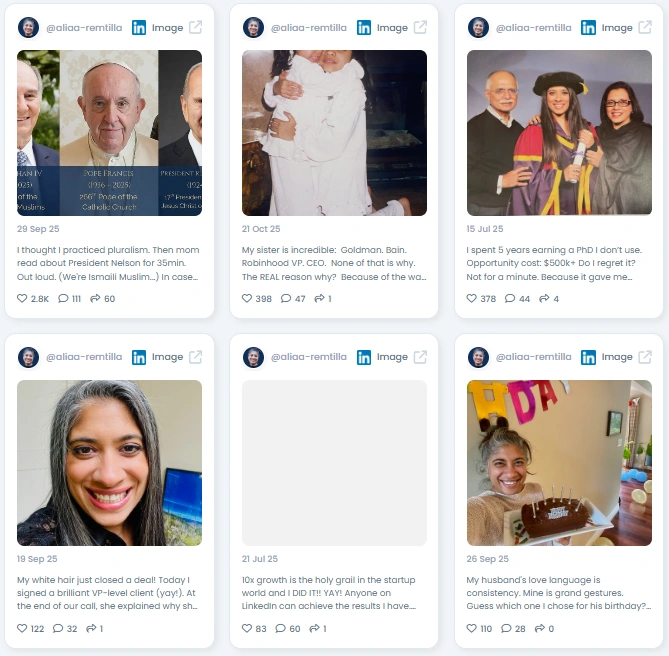The image size is (669, 656).
Task: Click LinkedIn logo on the white hair post
Action: pos(139,357)
